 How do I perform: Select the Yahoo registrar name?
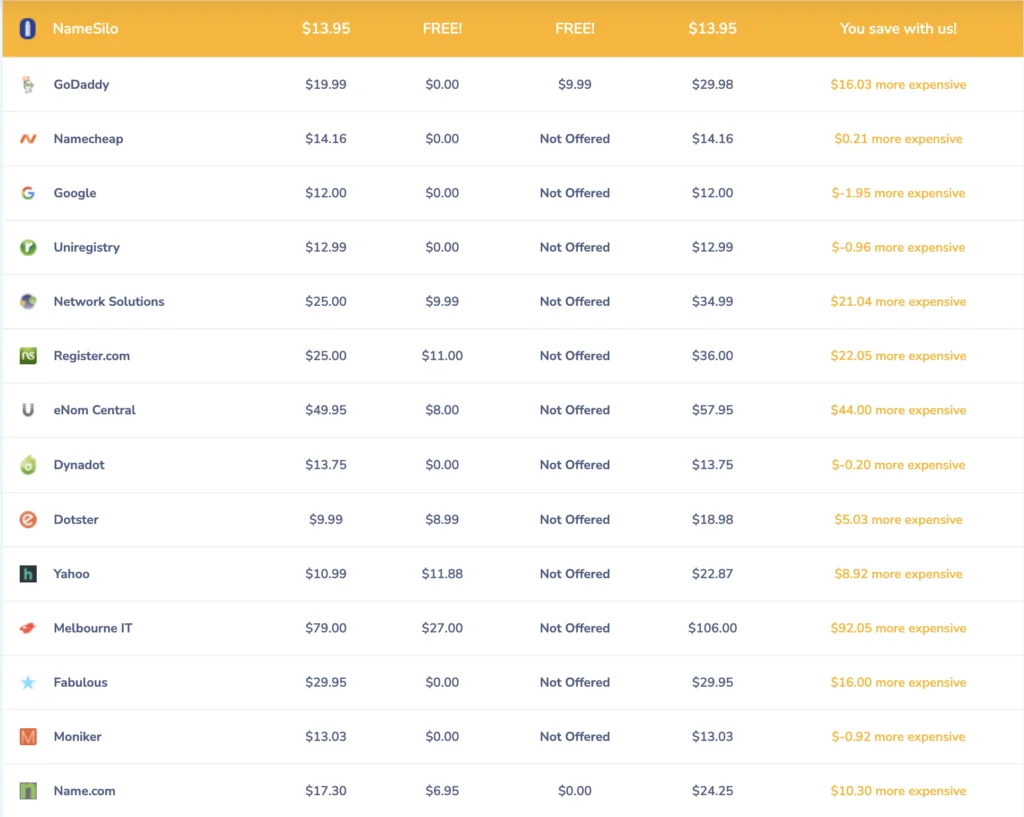click(x=72, y=574)
